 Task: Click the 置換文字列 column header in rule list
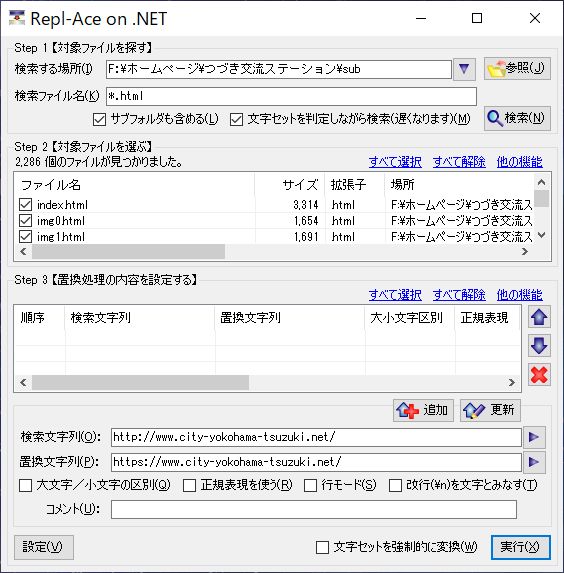click(289, 318)
